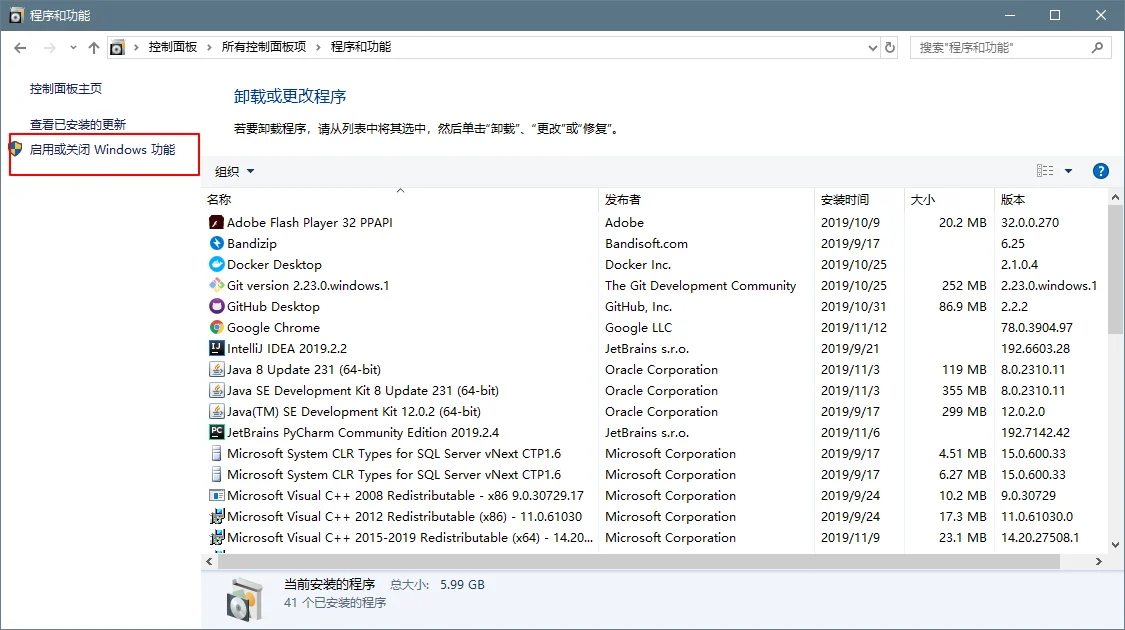
Task: Click icon of CLR Types 6.27 MB row
Action: coord(216,474)
